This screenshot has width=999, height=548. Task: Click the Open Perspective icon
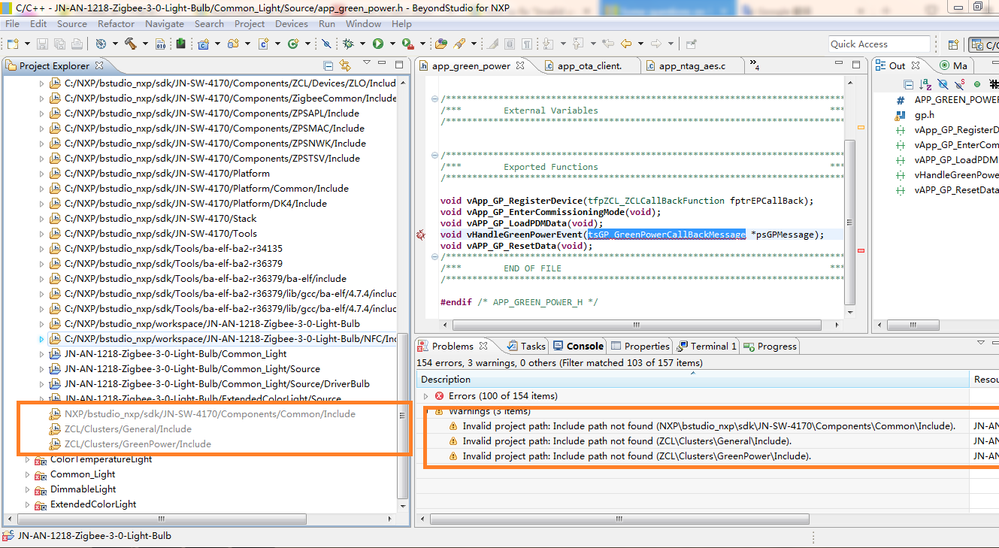(x=953, y=45)
